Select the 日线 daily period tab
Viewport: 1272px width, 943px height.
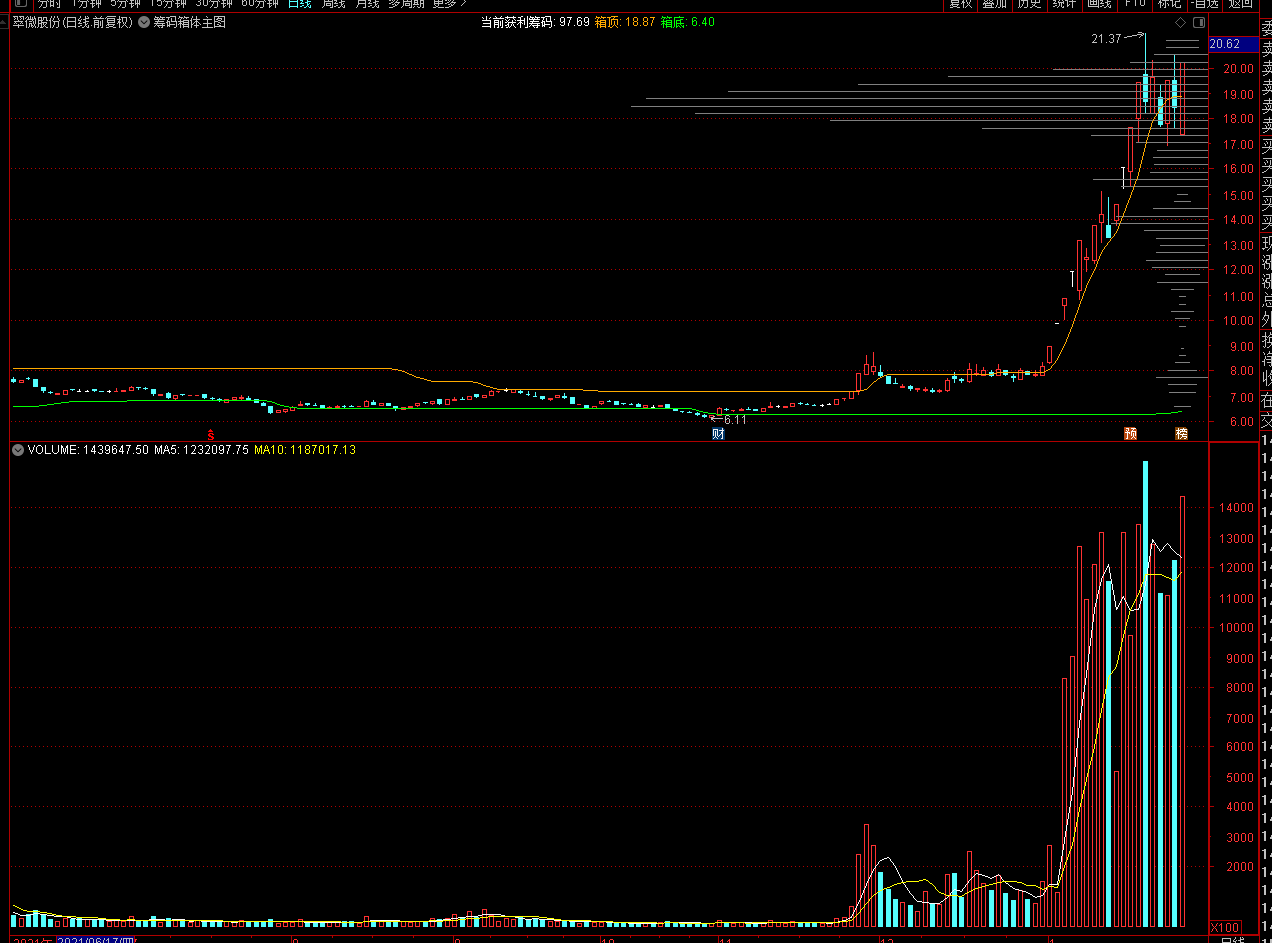click(300, 3)
